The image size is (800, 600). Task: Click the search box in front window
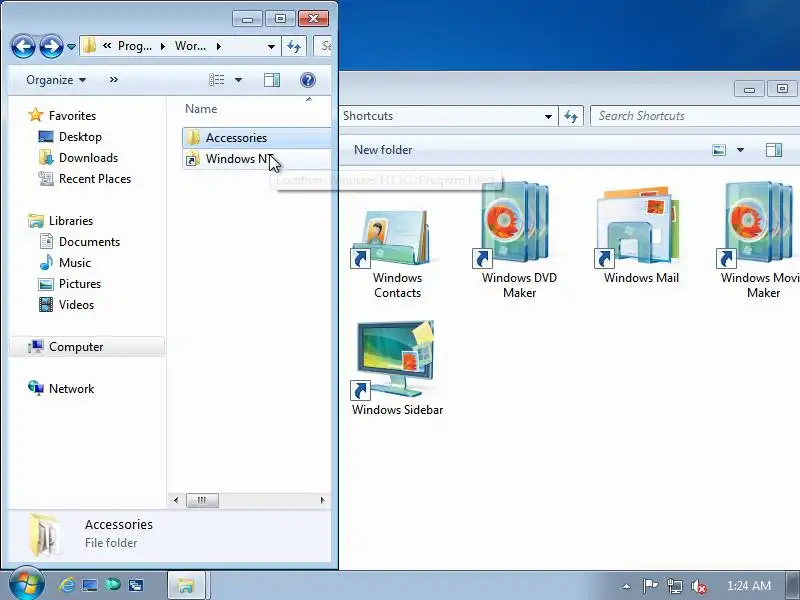pos(322,46)
